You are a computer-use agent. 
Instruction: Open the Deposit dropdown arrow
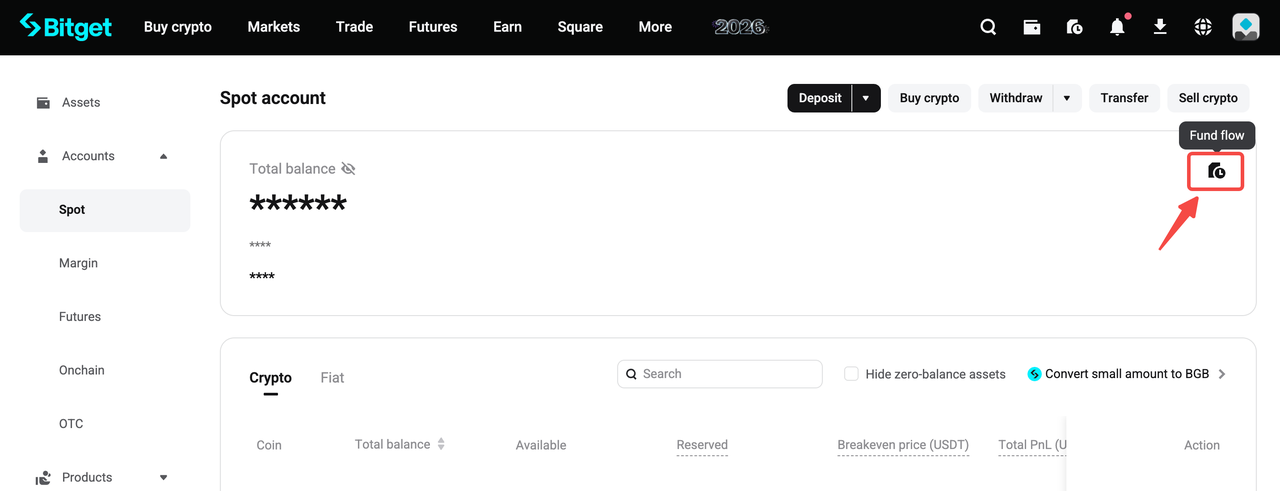(866, 98)
